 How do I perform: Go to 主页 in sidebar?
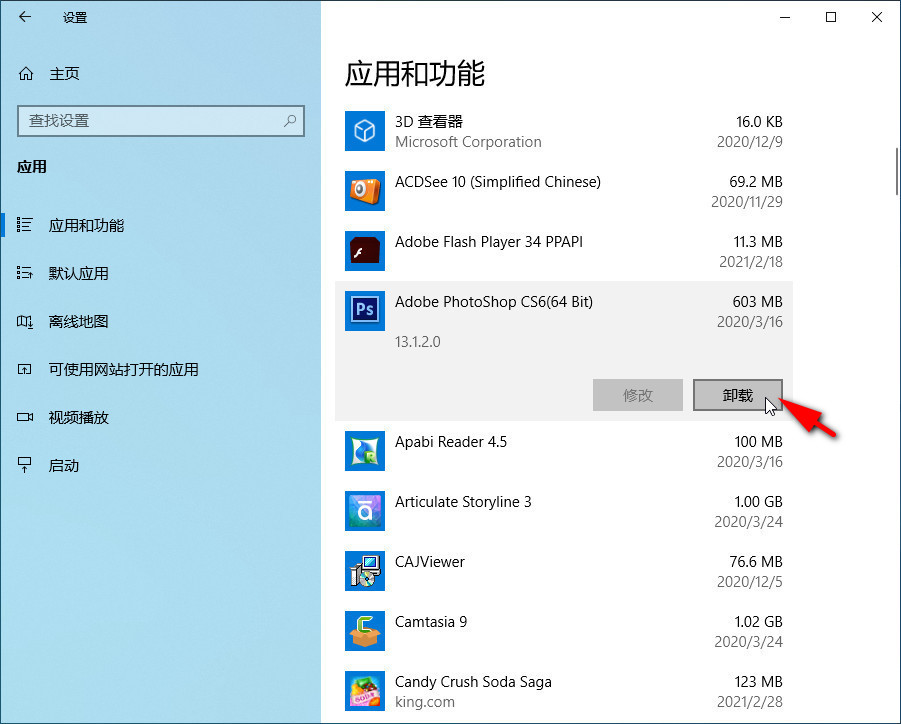(64, 74)
